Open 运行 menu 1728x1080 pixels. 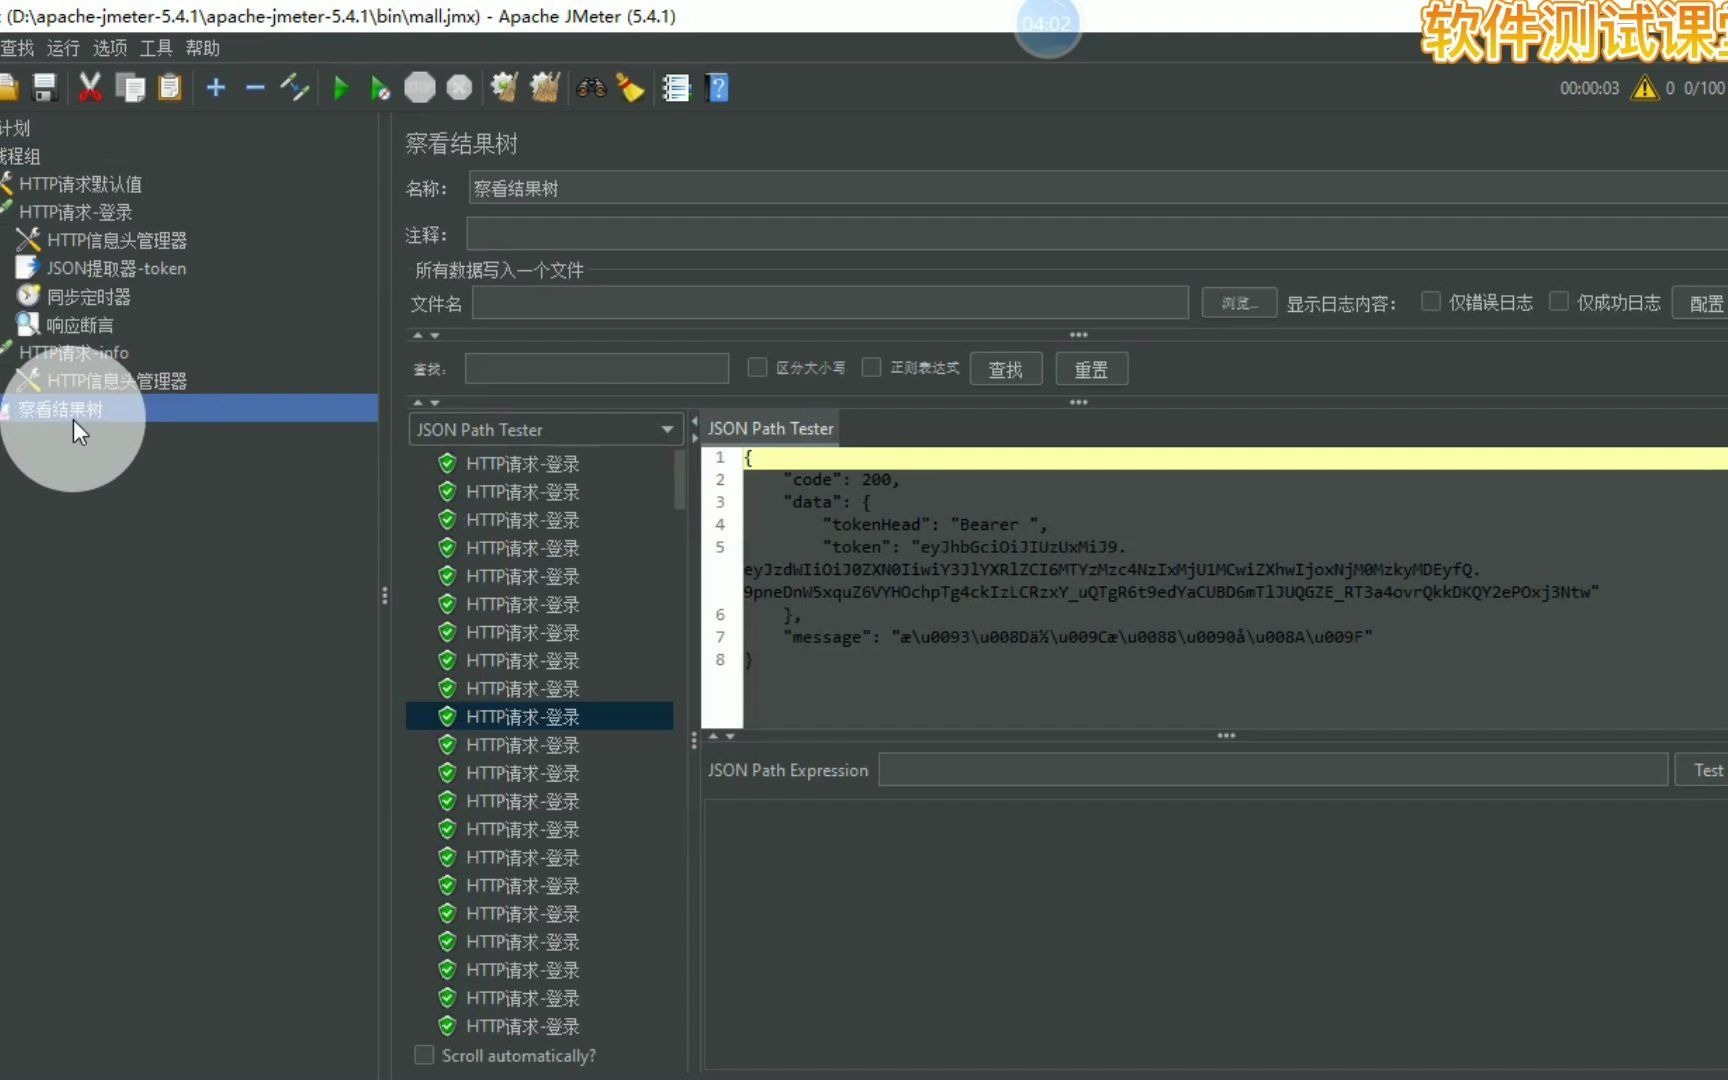click(63, 48)
